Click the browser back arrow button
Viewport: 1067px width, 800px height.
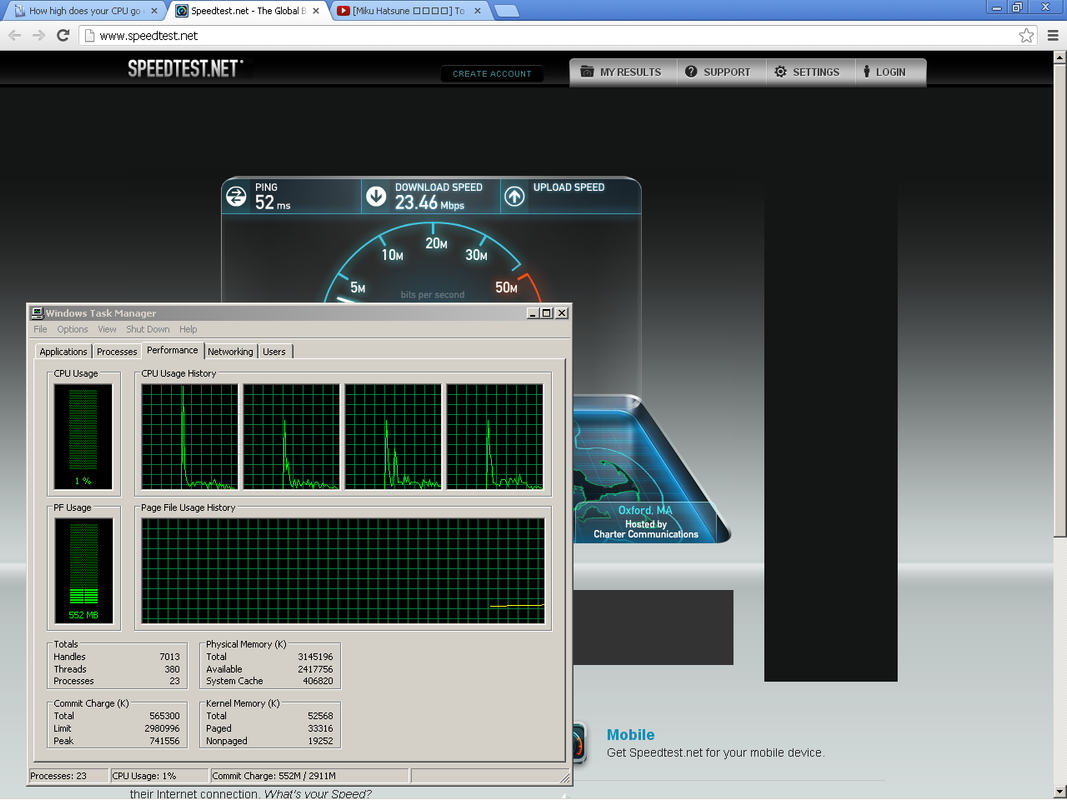pyautogui.click(x=15, y=35)
